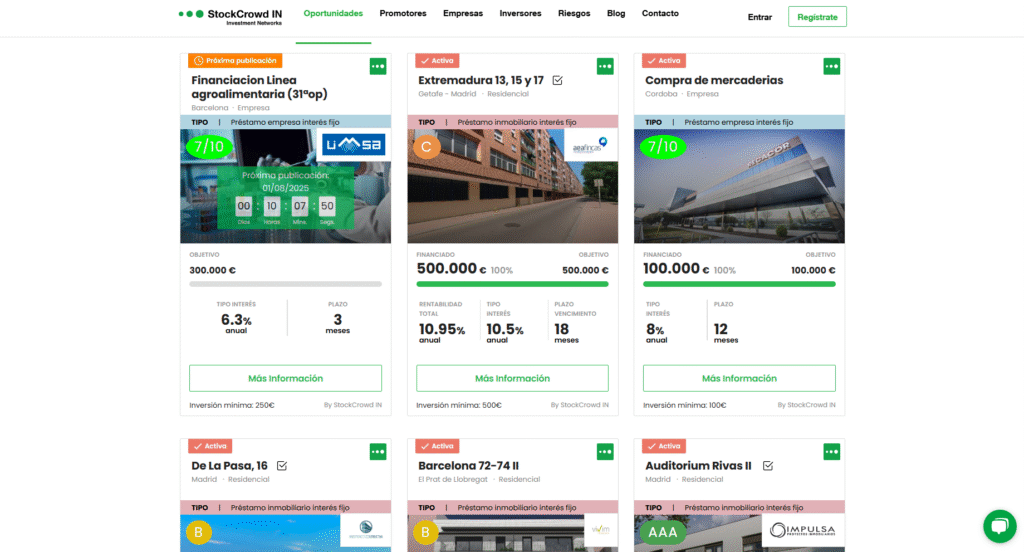The image size is (1024, 552).
Task: Click the orange C rating badge
Action: [426, 147]
